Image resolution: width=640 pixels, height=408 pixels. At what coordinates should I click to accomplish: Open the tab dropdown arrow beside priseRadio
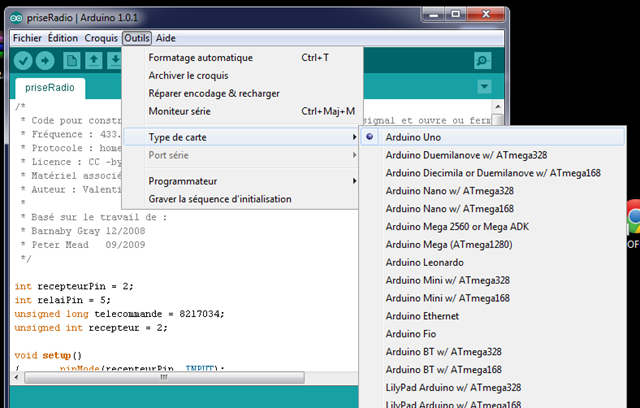point(484,86)
